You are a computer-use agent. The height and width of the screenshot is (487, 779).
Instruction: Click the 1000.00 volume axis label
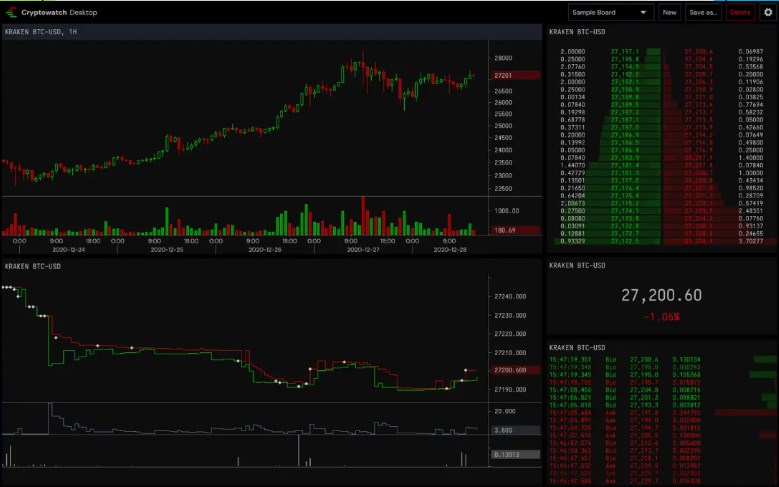[506, 211]
